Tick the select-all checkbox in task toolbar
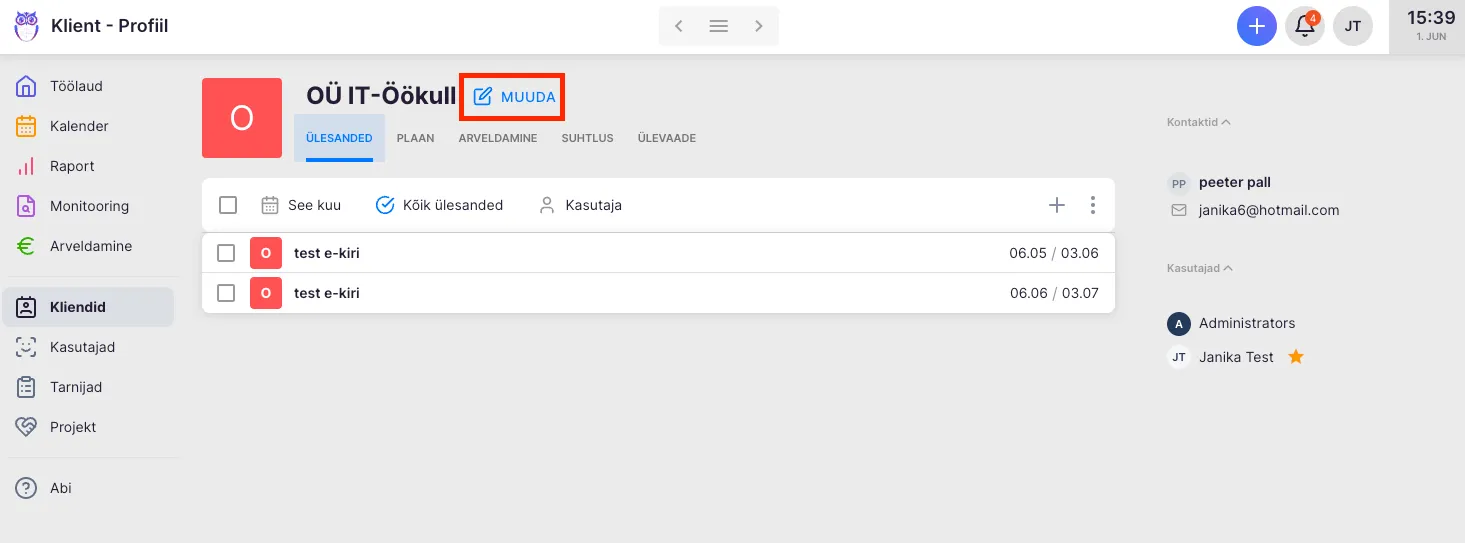Image resolution: width=1465 pixels, height=543 pixels. (228, 205)
